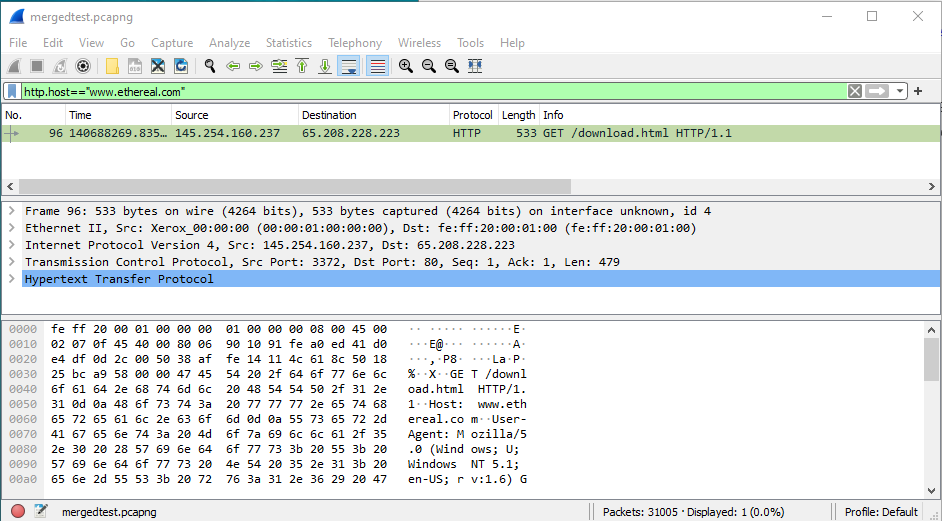The image size is (942, 521).
Task: Add a display filter button
Action: [918, 91]
